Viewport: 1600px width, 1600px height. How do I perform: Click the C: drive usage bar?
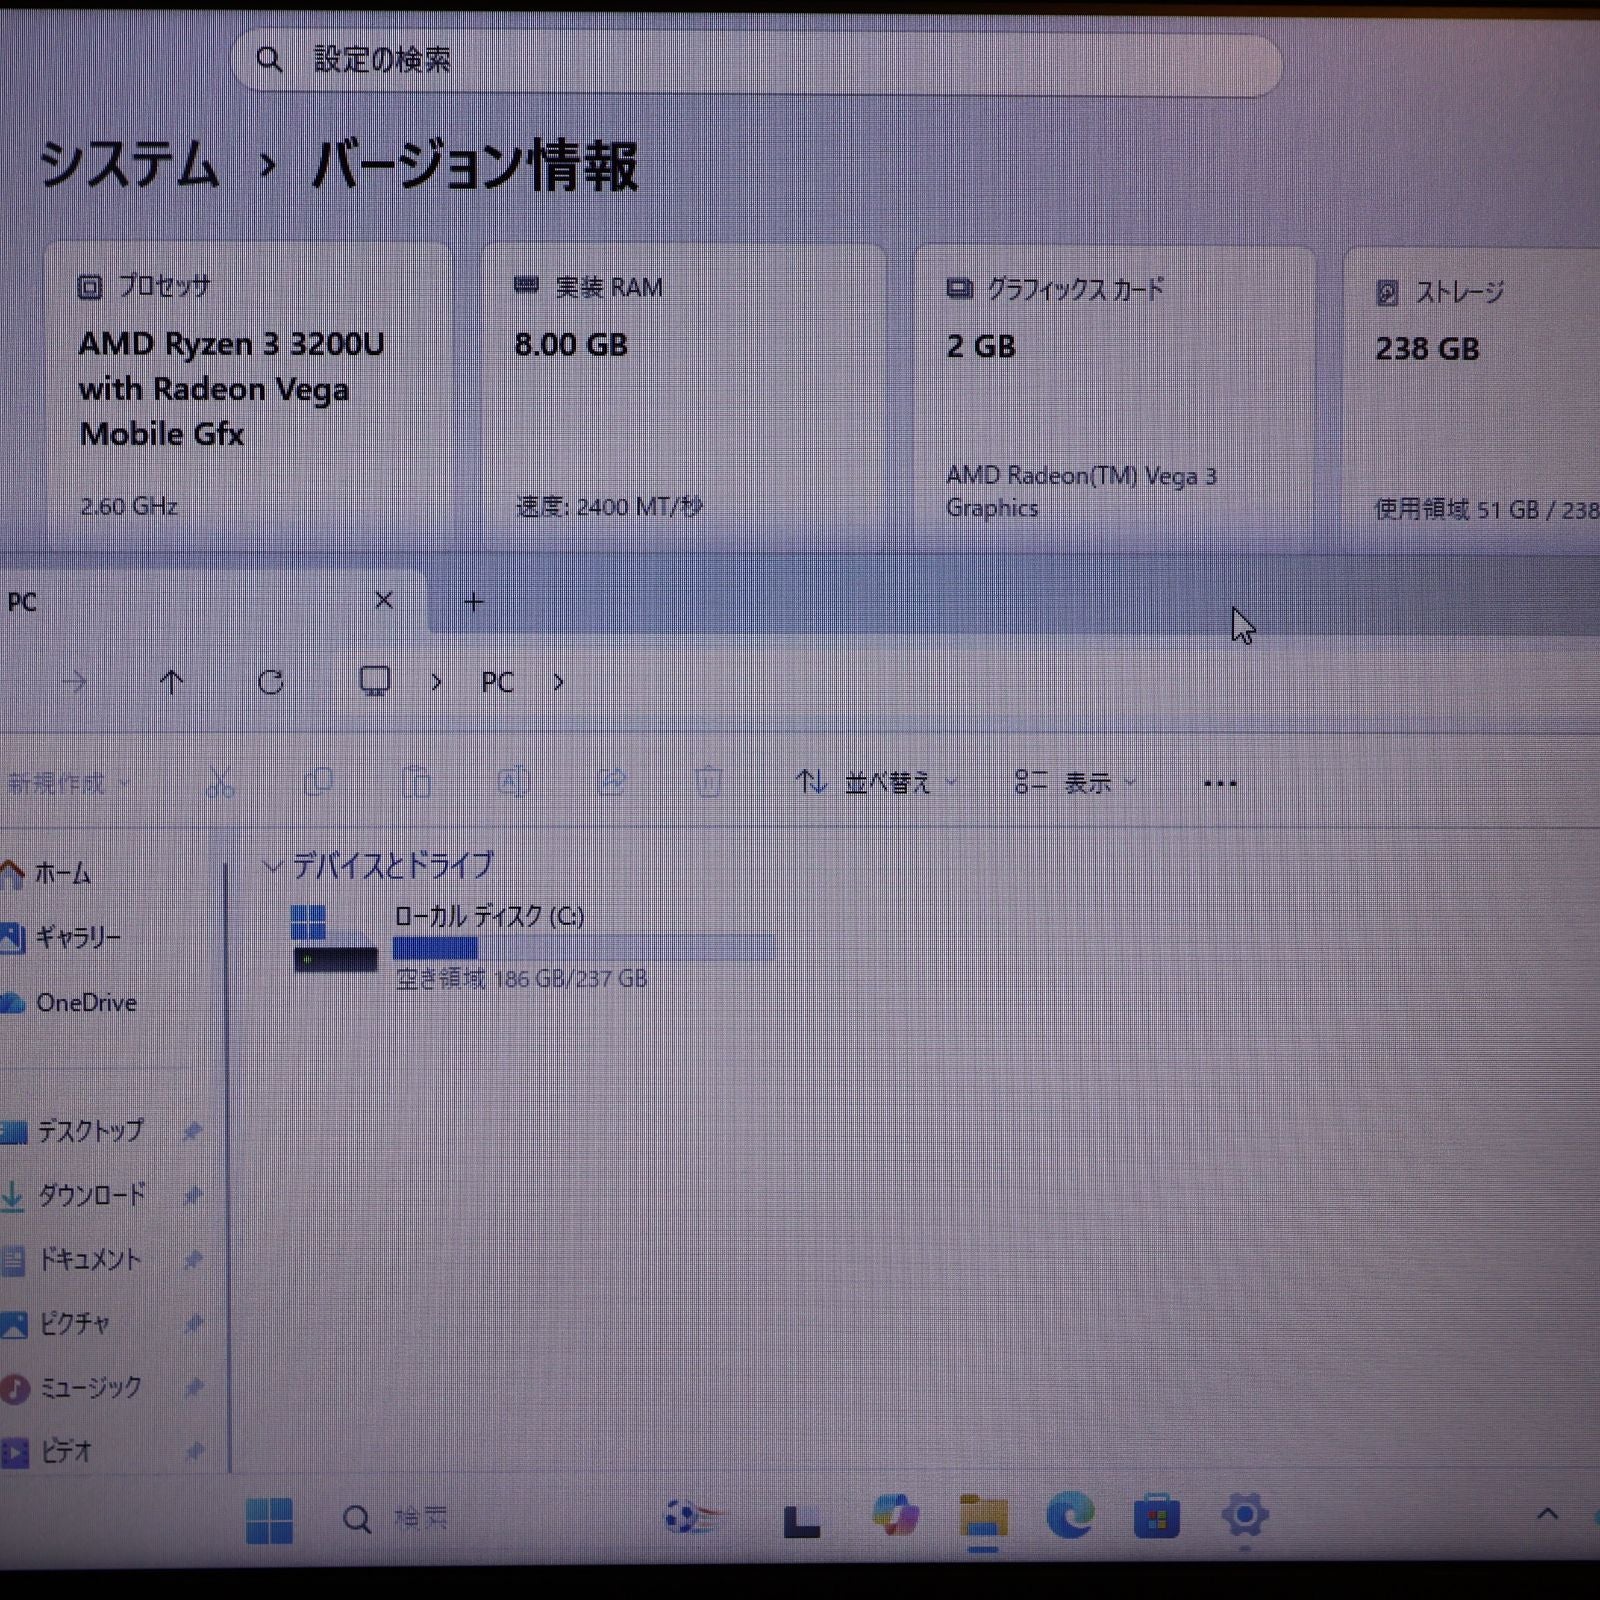584,947
